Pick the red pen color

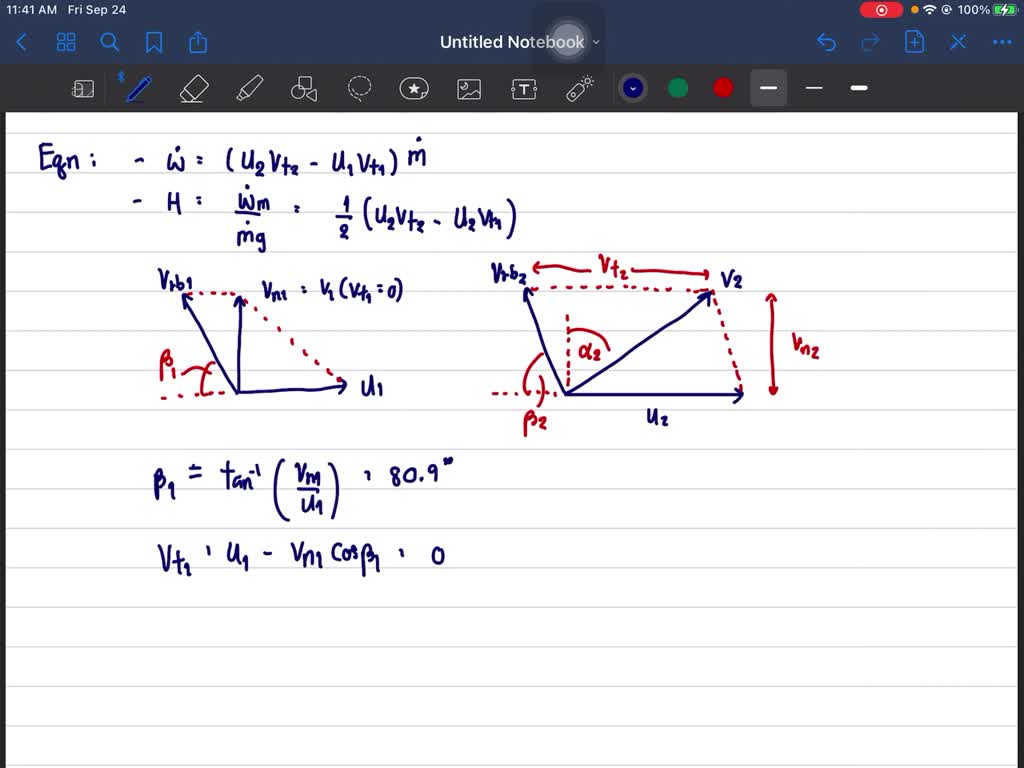pyautogui.click(x=723, y=88)
